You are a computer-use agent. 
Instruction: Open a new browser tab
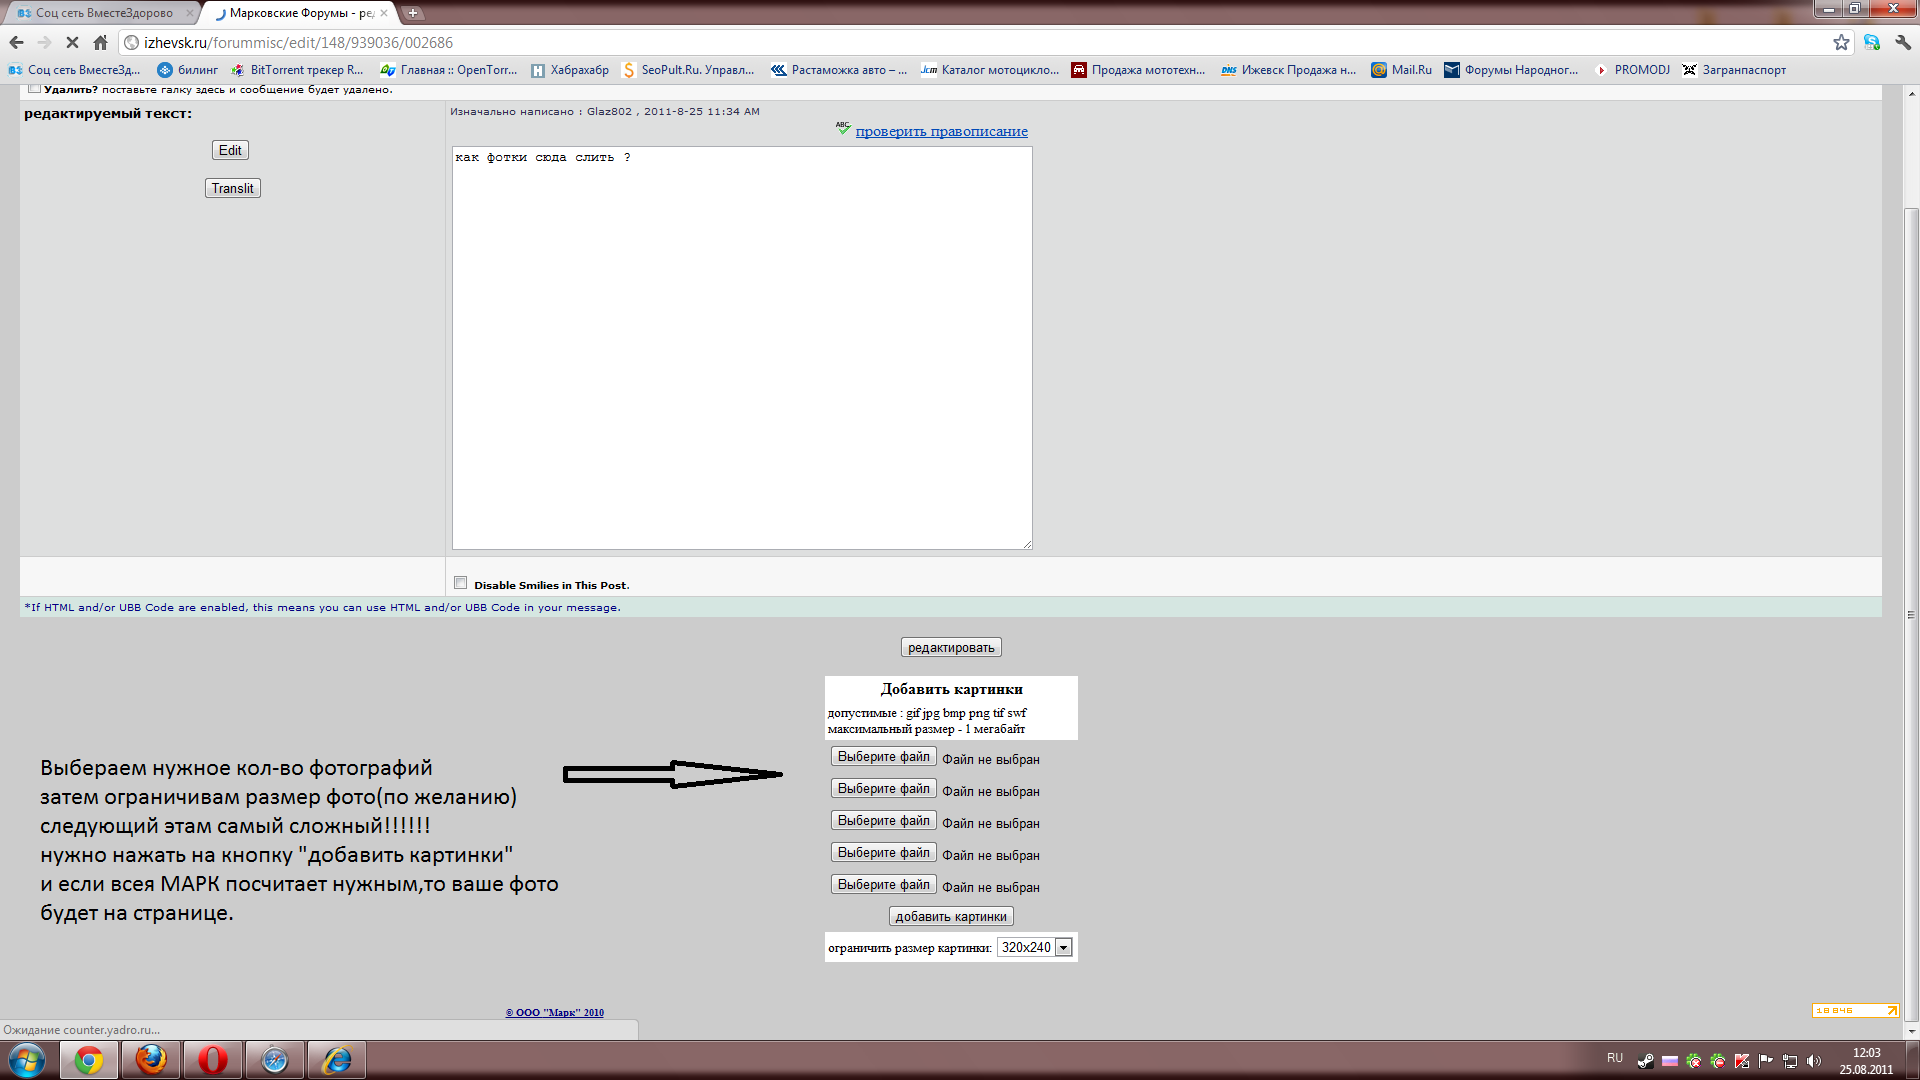click(412, 13)
